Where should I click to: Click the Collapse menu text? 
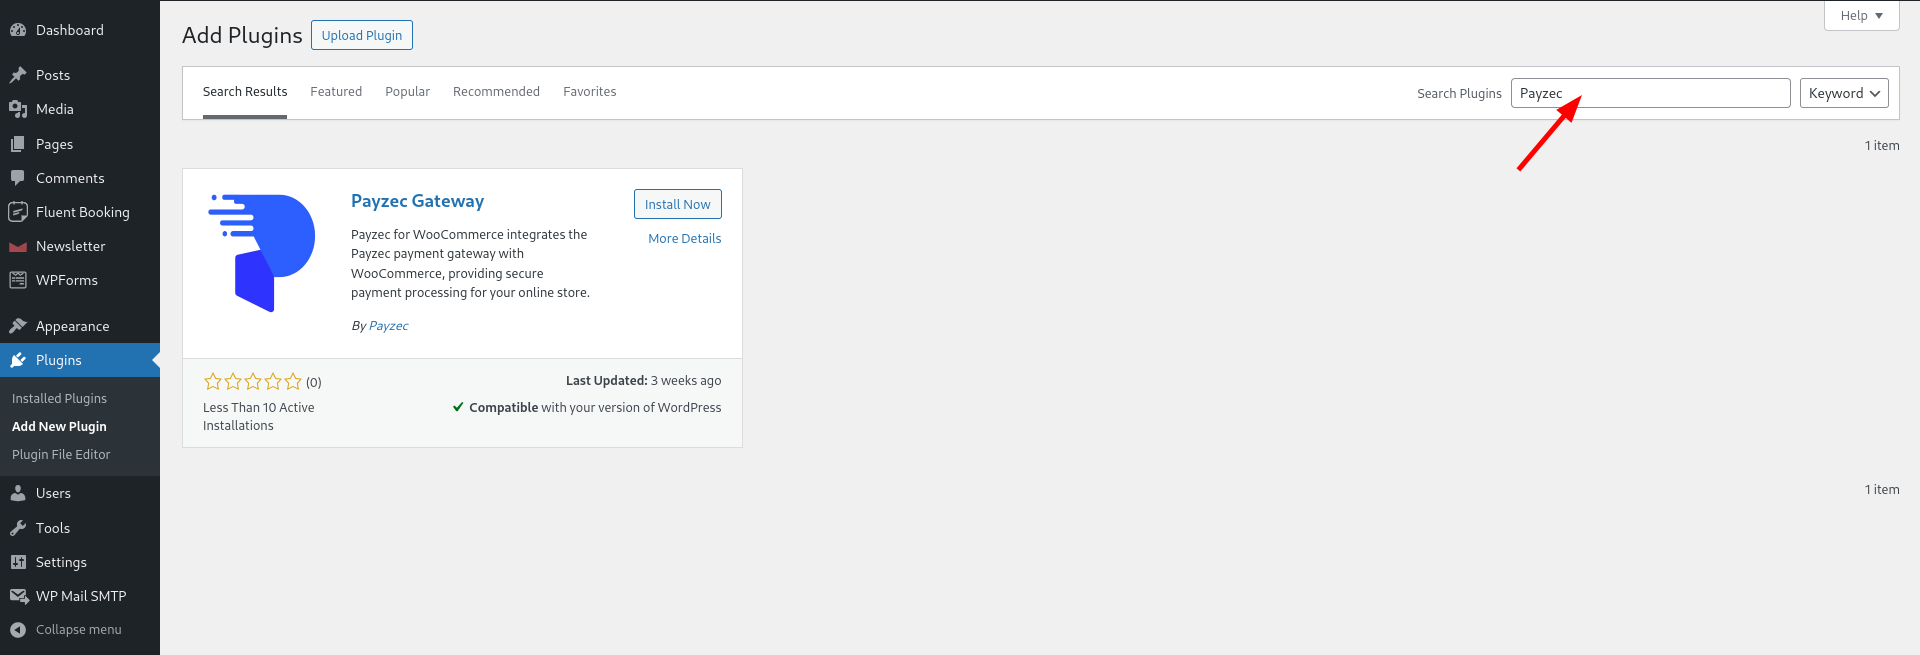(x=79, y=630)
